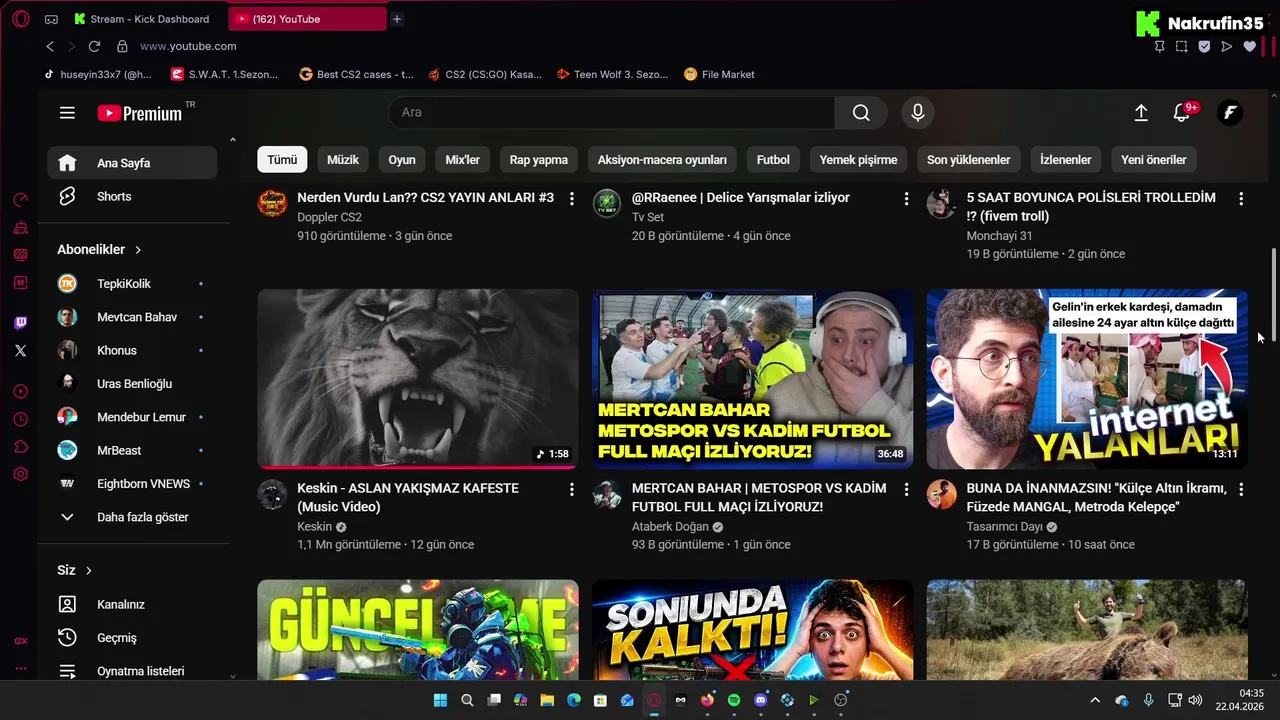Reload the page
Image resolution: width=1280 pixels, height=720 pixels.
click(x=94, y=46)
